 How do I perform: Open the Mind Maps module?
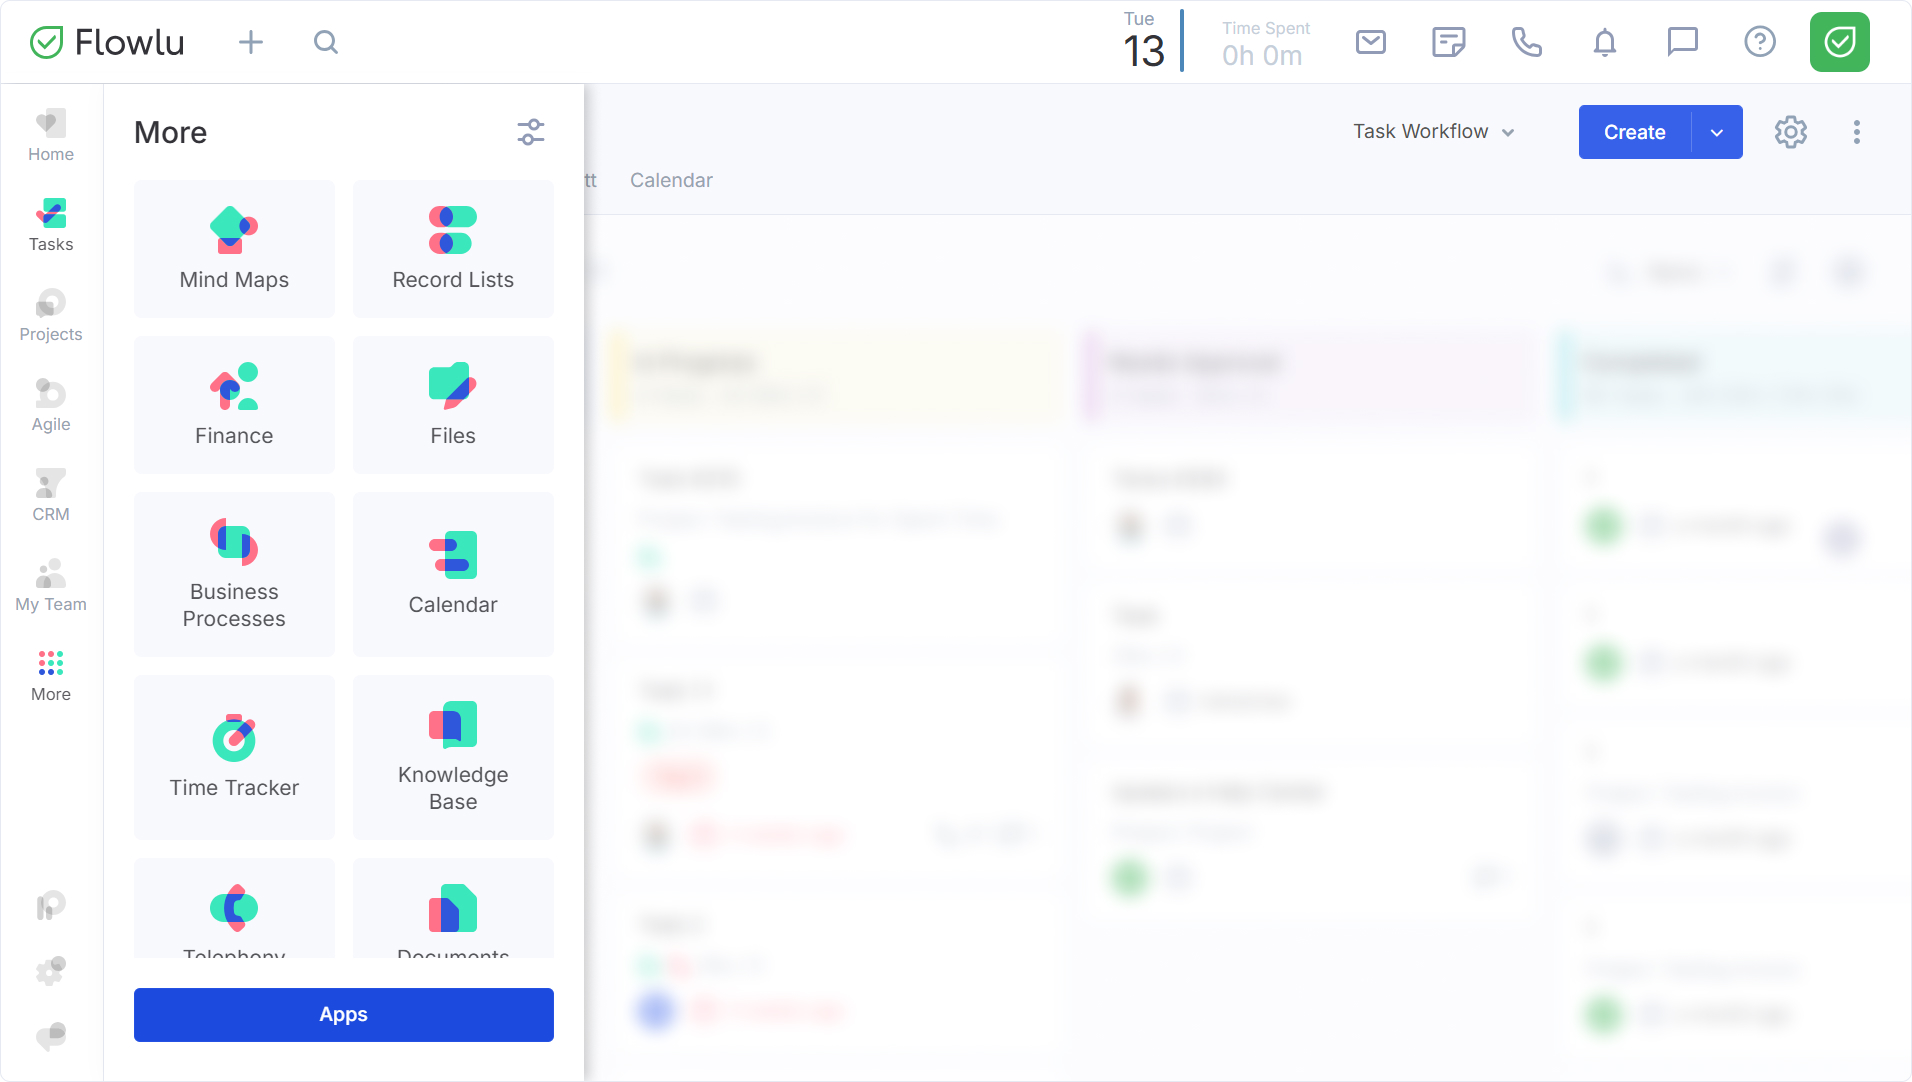[234, 249]
